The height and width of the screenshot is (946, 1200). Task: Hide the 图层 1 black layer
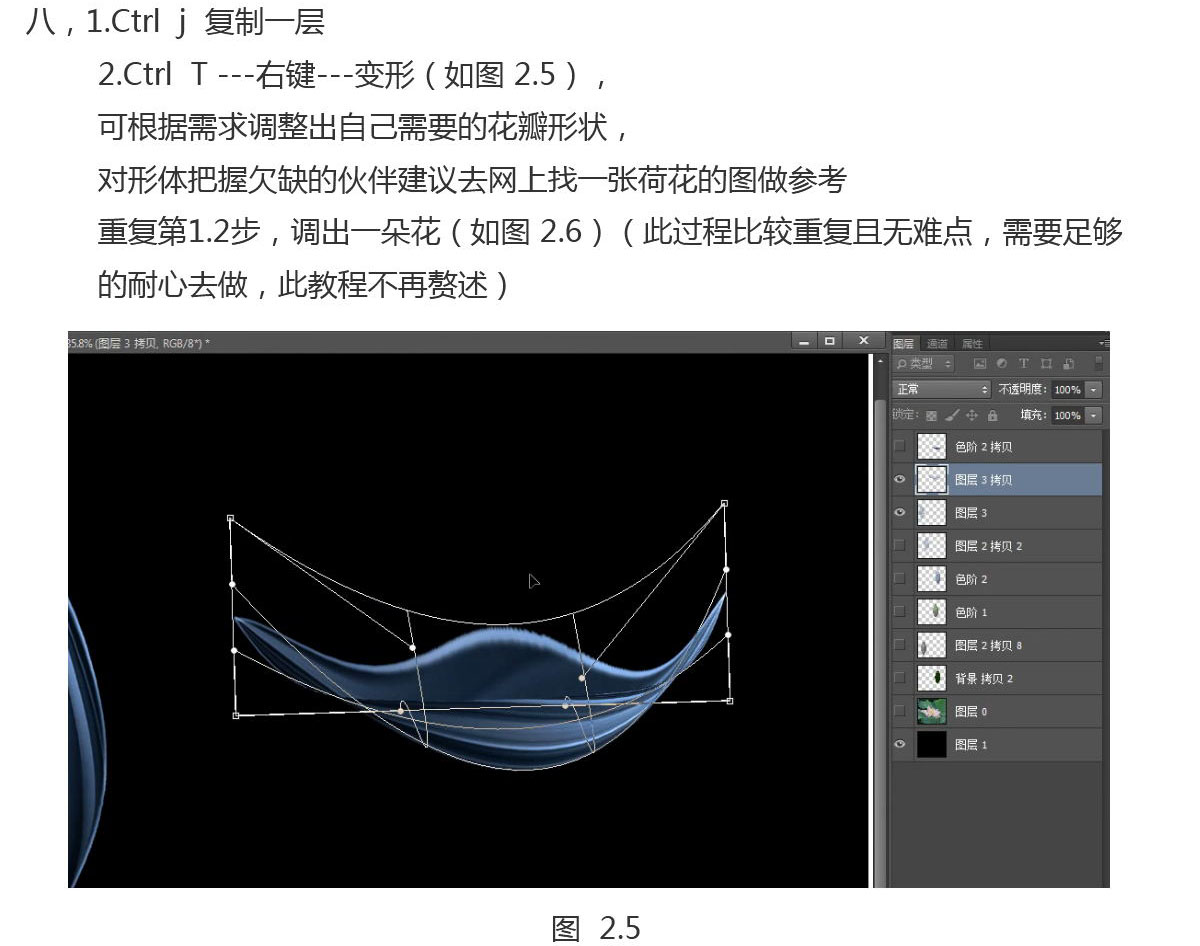(x=900, y=744)
